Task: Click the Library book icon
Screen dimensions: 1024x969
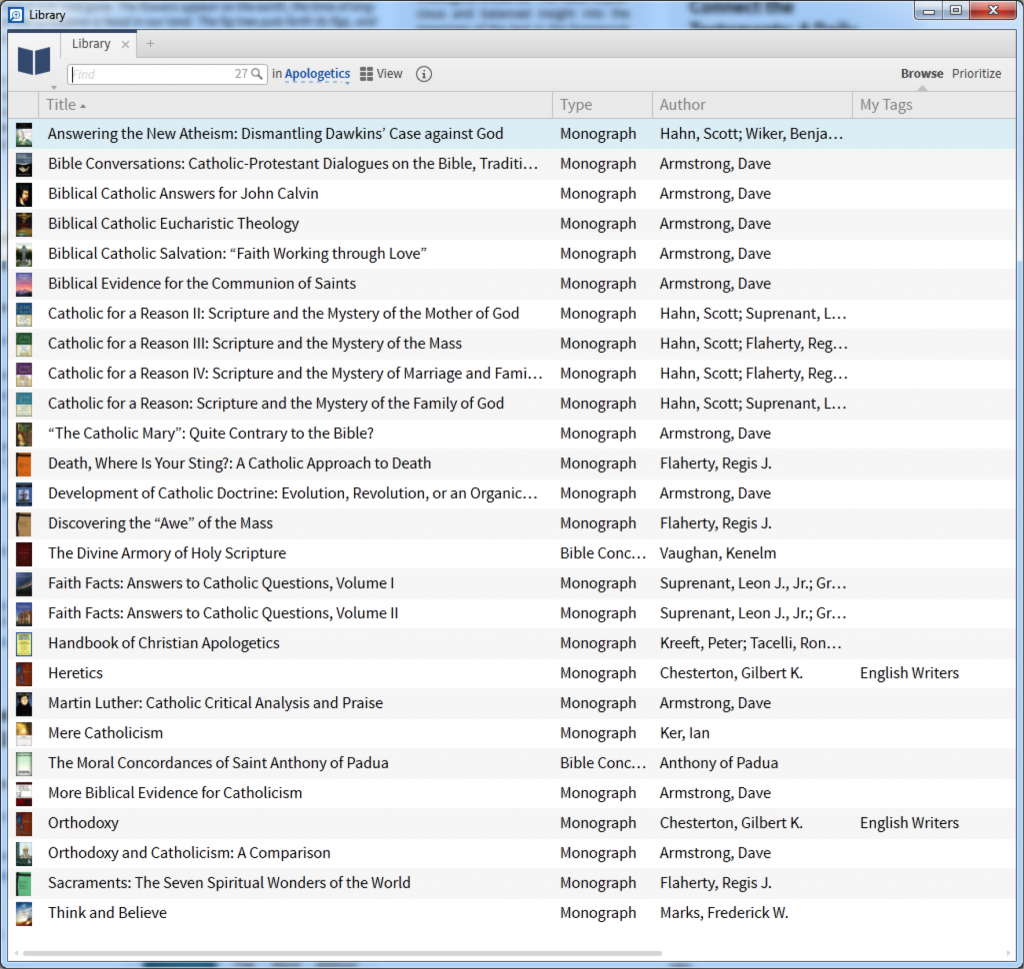Action: tap(34, 62)
